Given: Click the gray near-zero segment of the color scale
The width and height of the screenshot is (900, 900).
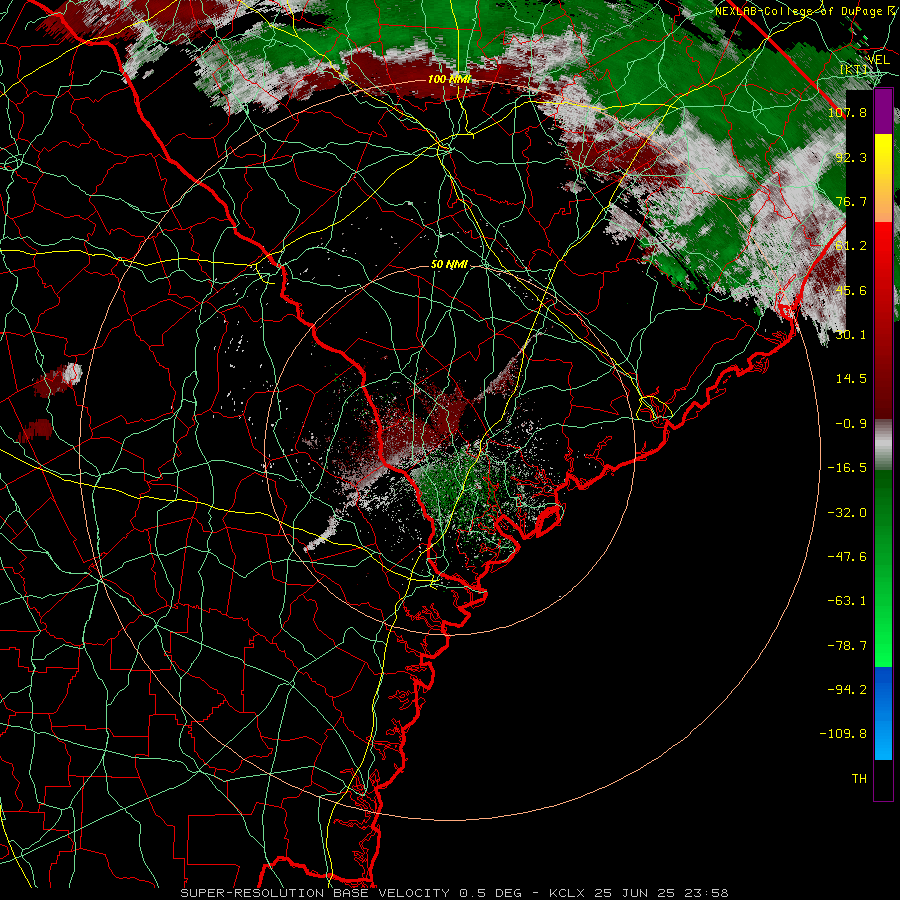Looking at the screenshot, I should [x=883, y=445].
